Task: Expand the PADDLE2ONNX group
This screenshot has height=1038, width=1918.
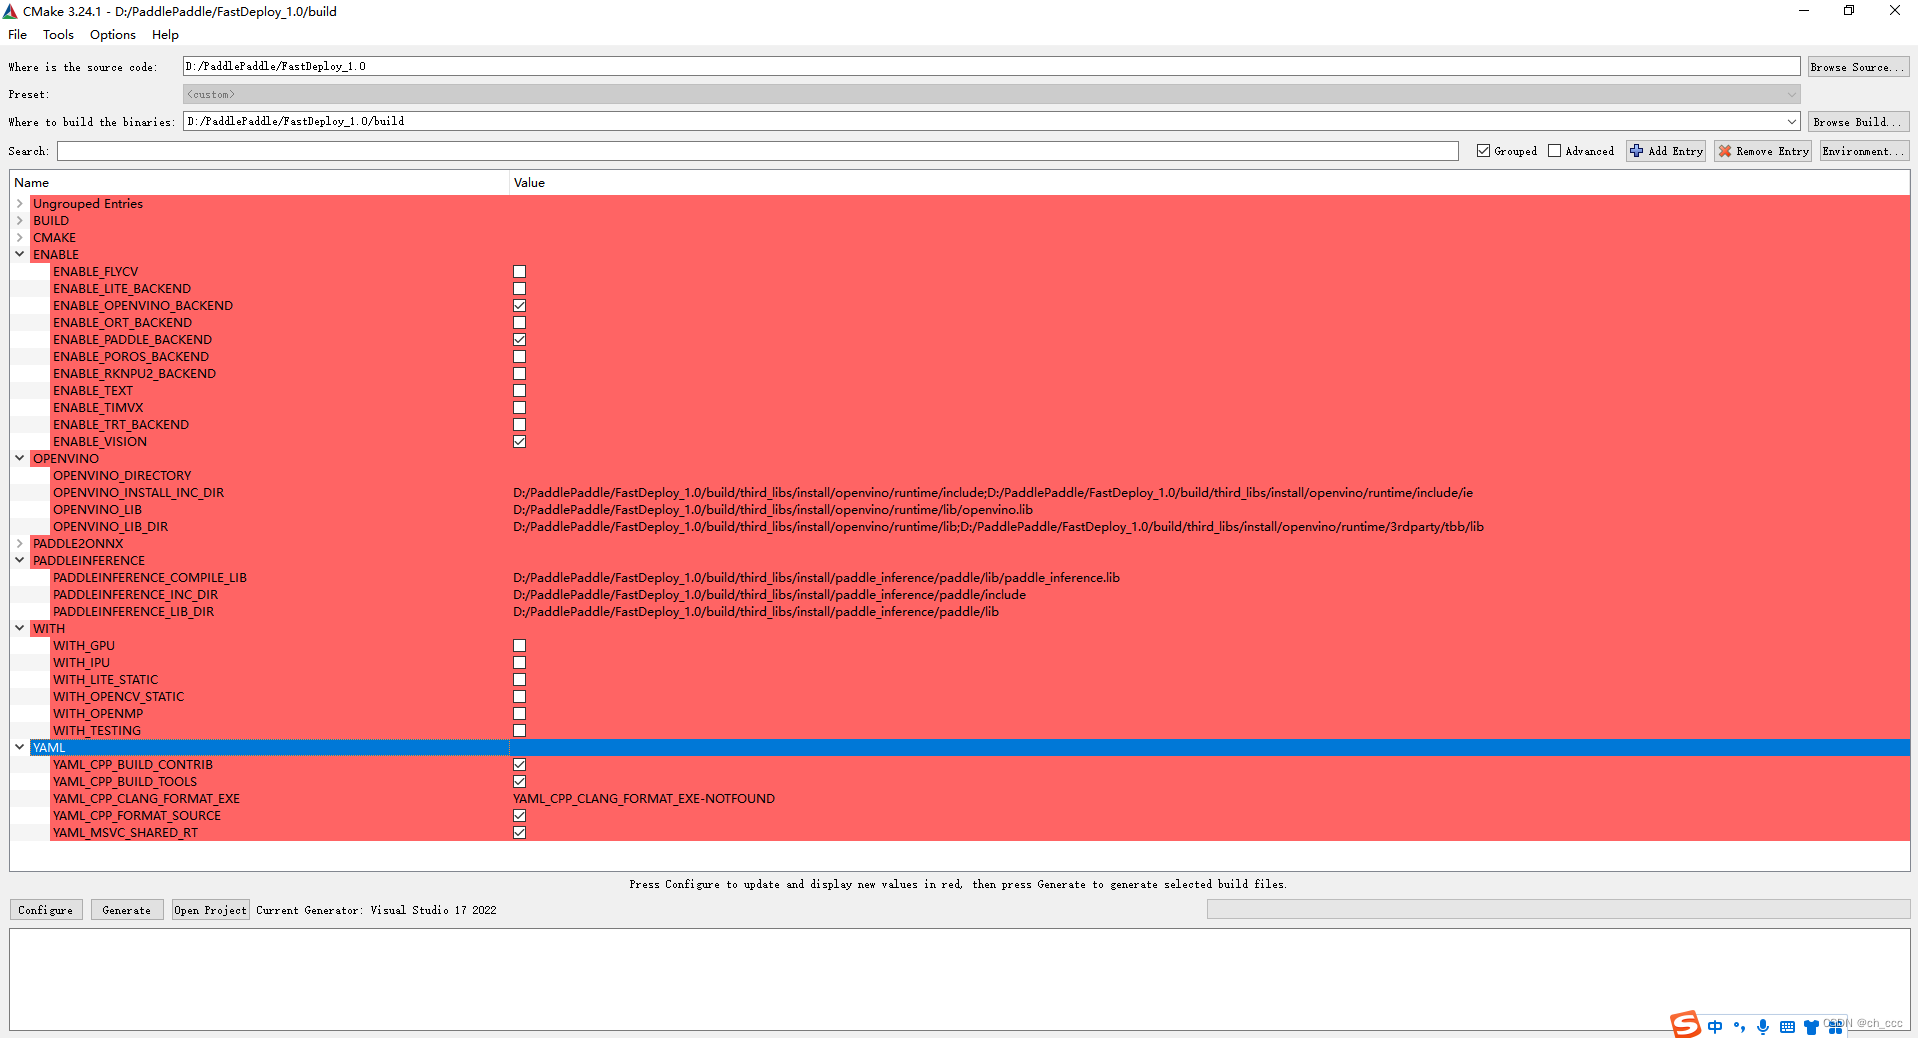Action: tap(19, 543)
